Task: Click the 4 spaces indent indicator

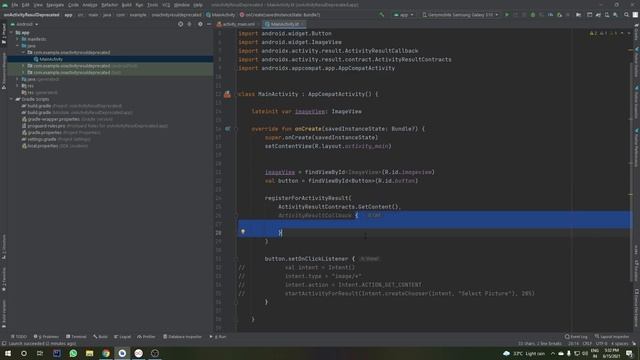Action: (619, 344)
